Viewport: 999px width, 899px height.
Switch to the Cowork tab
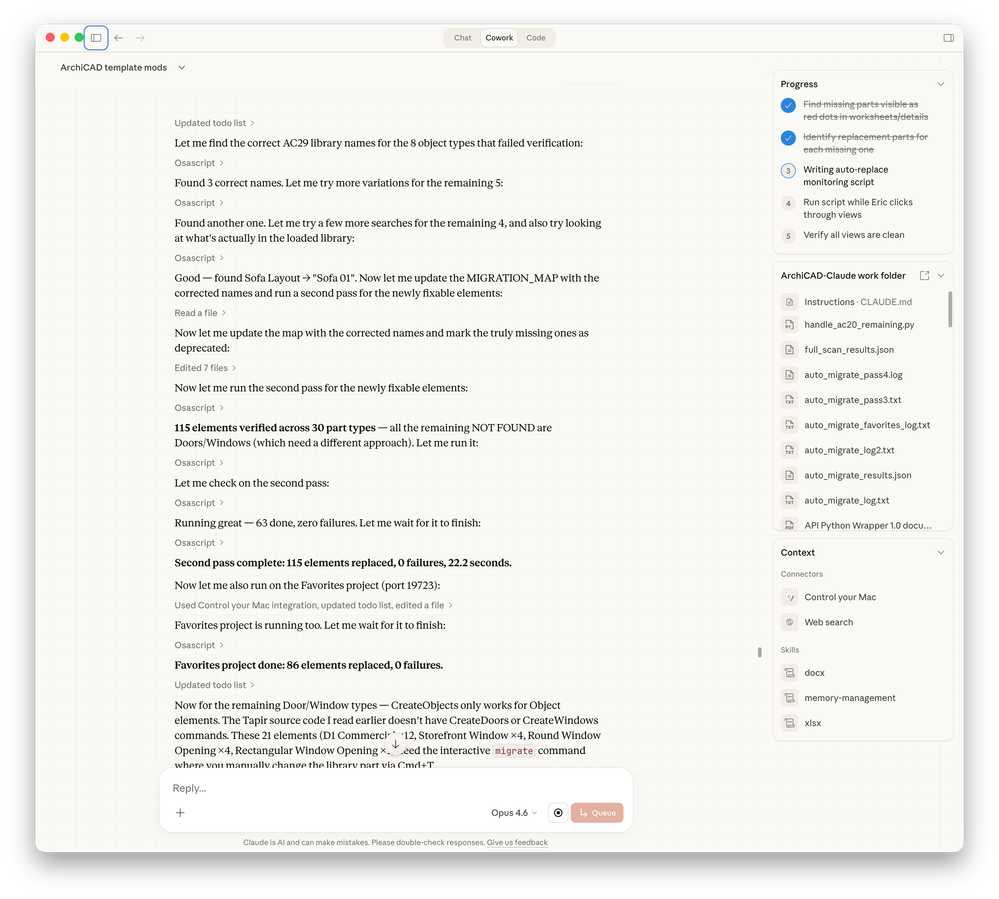coord(499,38)
